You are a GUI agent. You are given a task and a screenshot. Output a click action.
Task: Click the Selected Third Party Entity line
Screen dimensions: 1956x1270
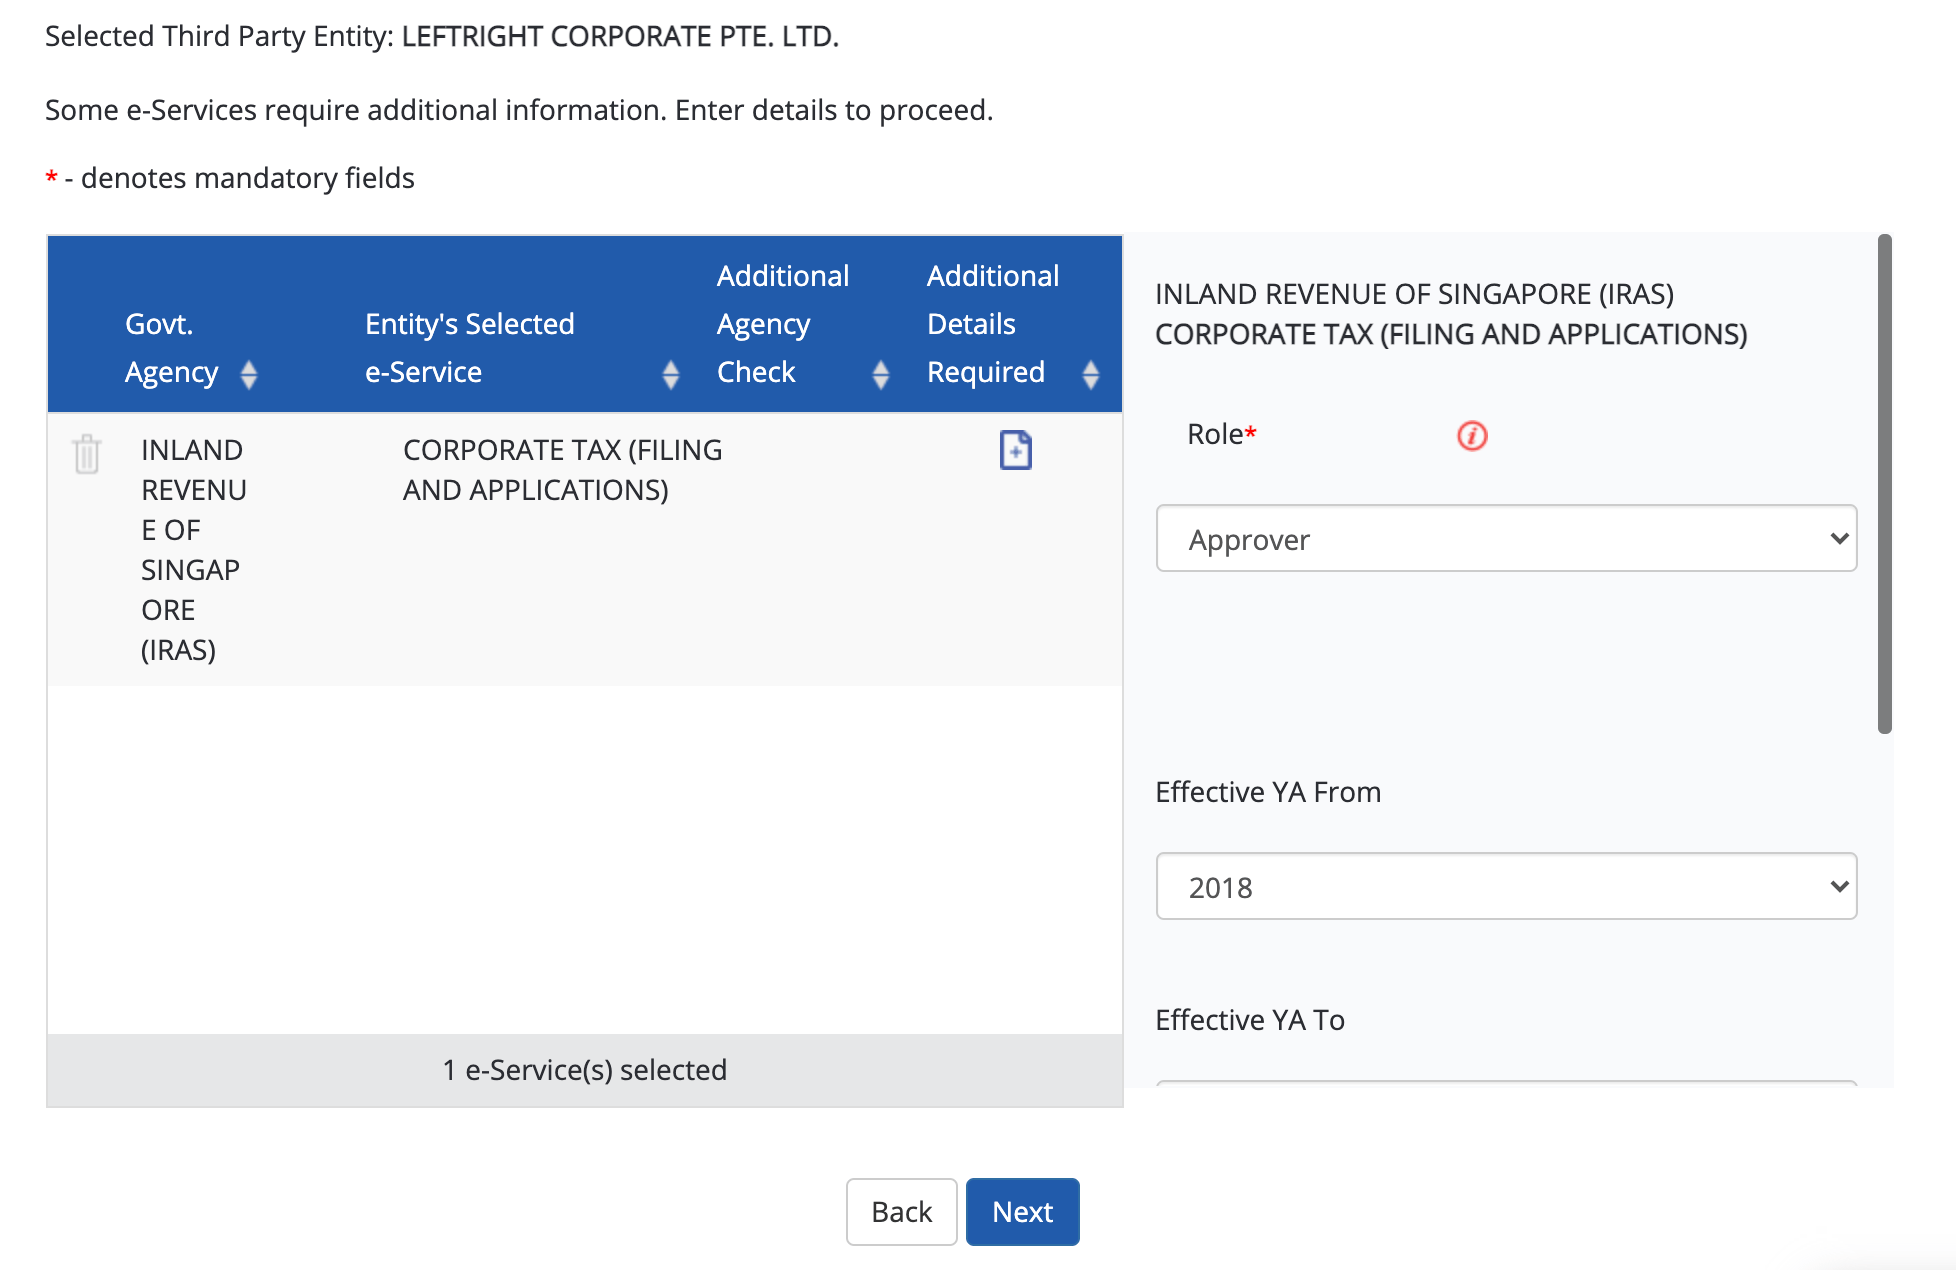click(442, 36)
